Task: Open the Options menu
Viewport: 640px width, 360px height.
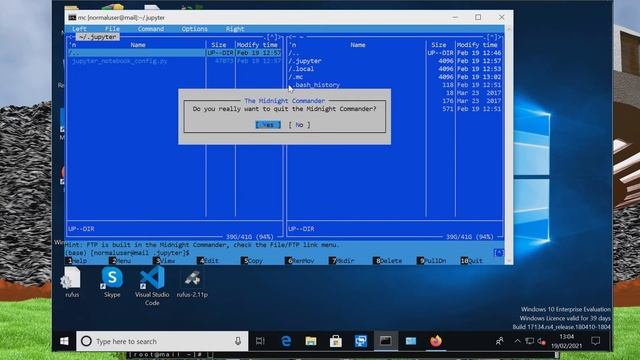Action: click(195, 29)
